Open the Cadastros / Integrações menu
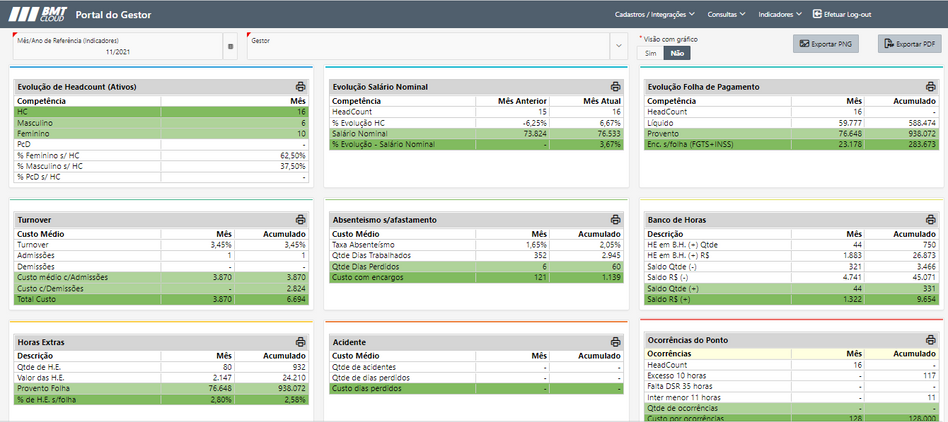 pyautogui.click(x=655, y=14)
